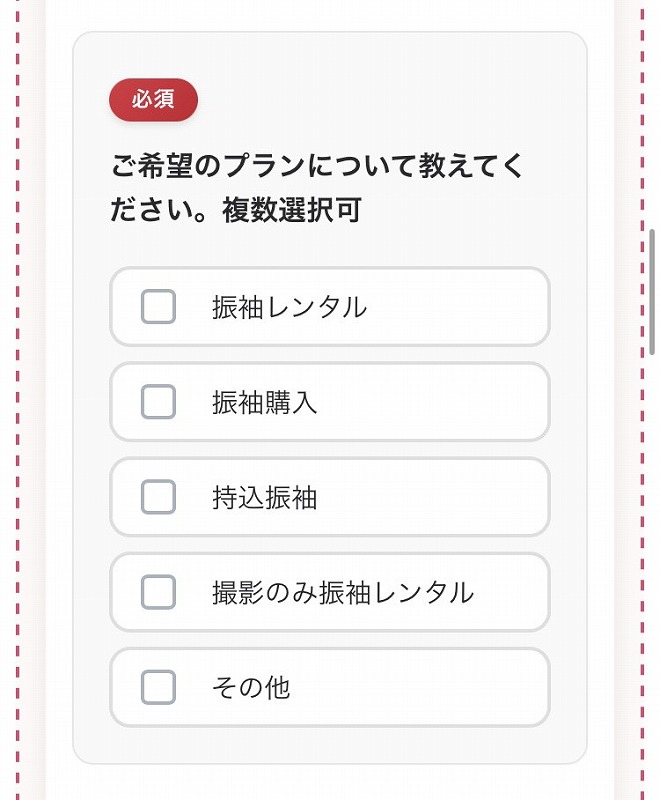Click the ご希望のプラン question heading
Image resolution: width=660 pixels, height=800 pixels.
(x=317, y=166)
